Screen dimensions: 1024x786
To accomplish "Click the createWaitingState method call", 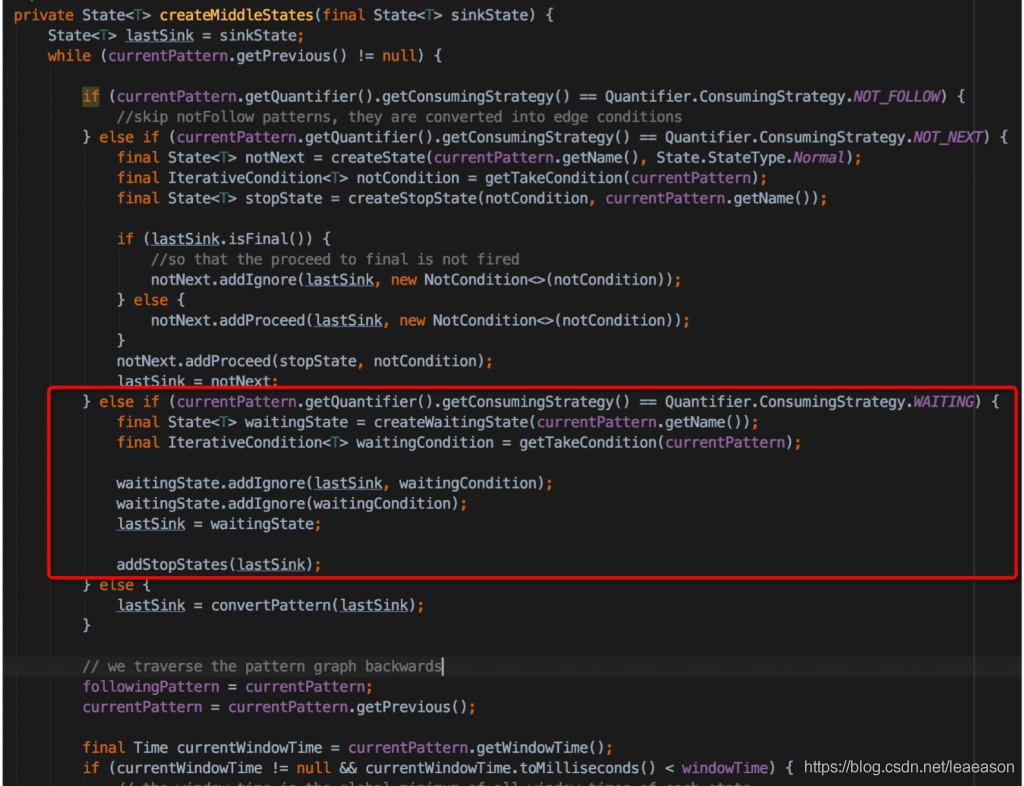I will (x=451, y=422).
